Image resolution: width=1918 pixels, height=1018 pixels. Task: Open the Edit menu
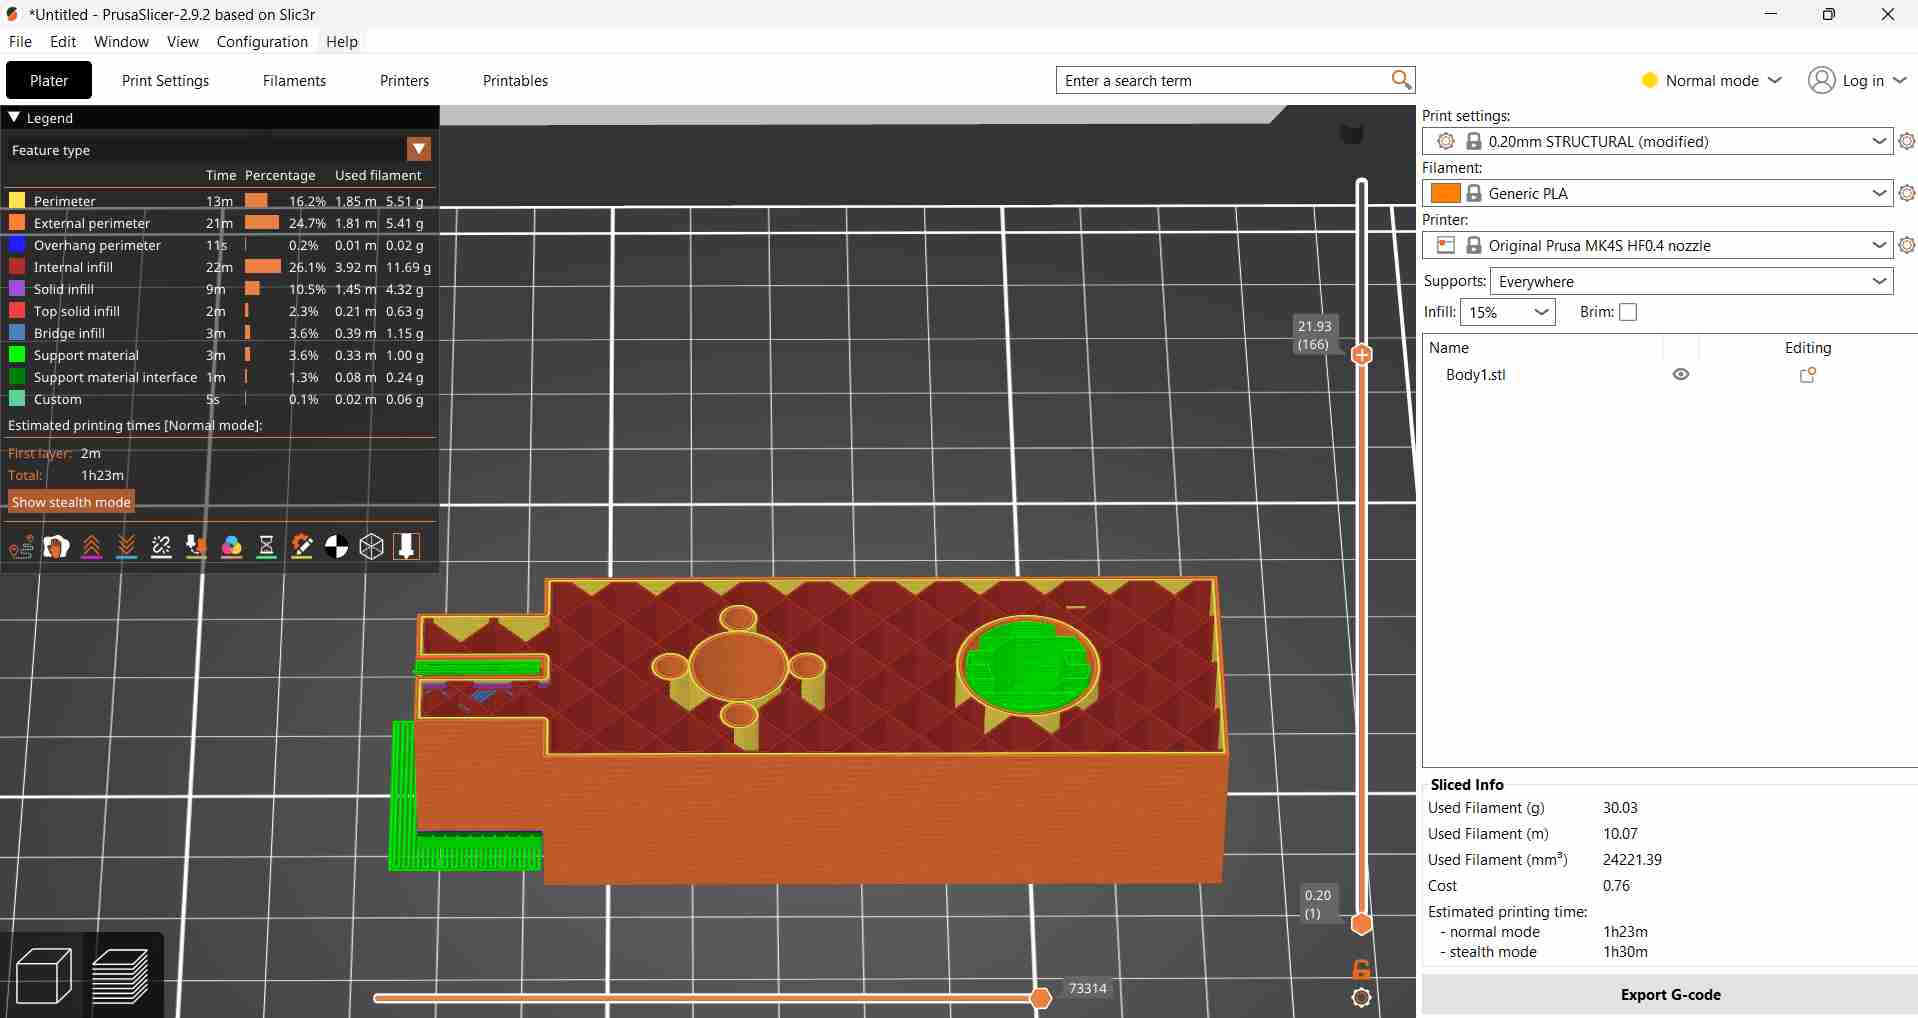coord(63,42)
